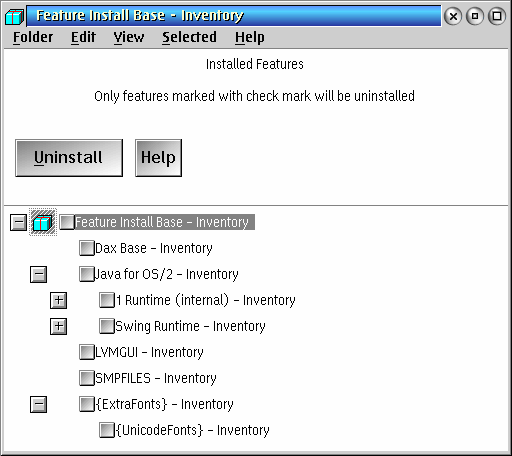
Task: Expand the 1 Runtime (internal) node
Action: click(58, 300)
